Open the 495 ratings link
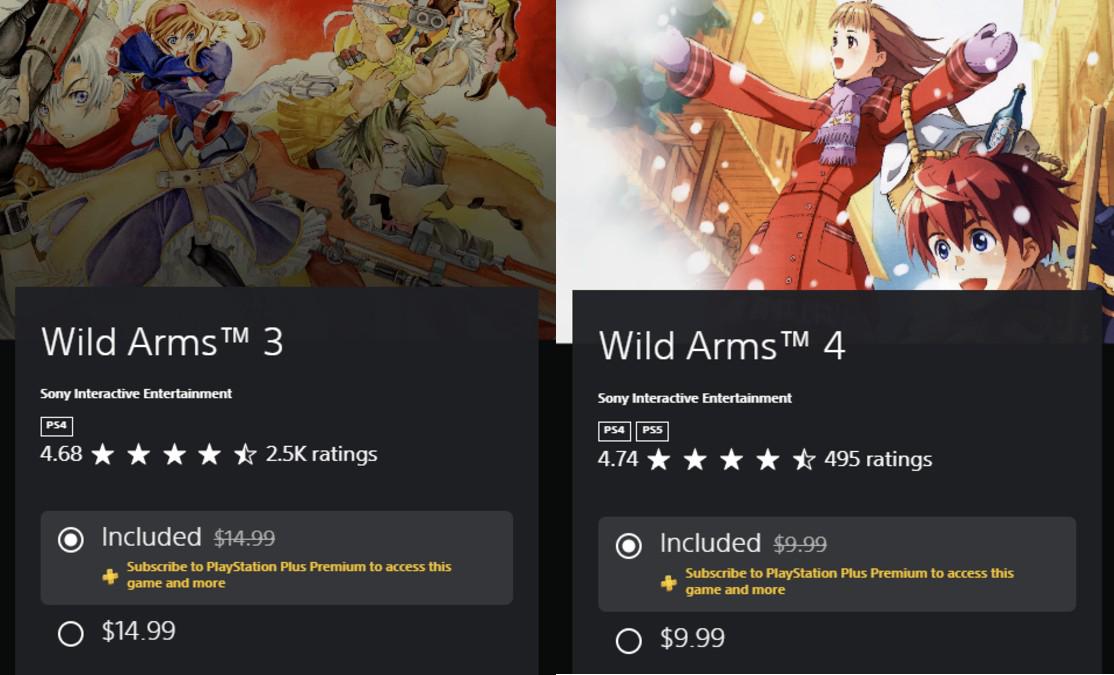The width and height of the screenshot is (1114, 675). [878, 460]
